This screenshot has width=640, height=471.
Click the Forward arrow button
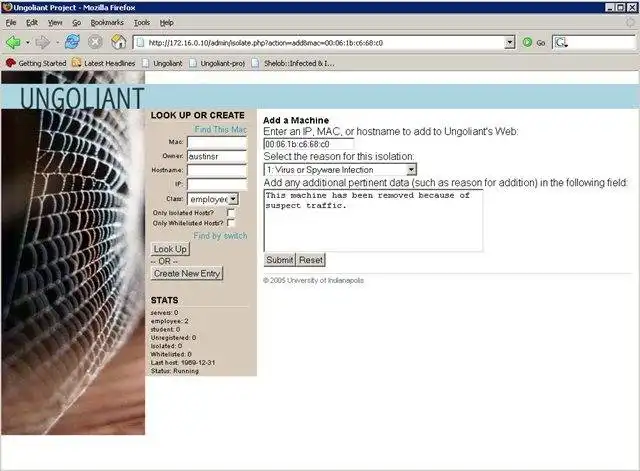42,42
